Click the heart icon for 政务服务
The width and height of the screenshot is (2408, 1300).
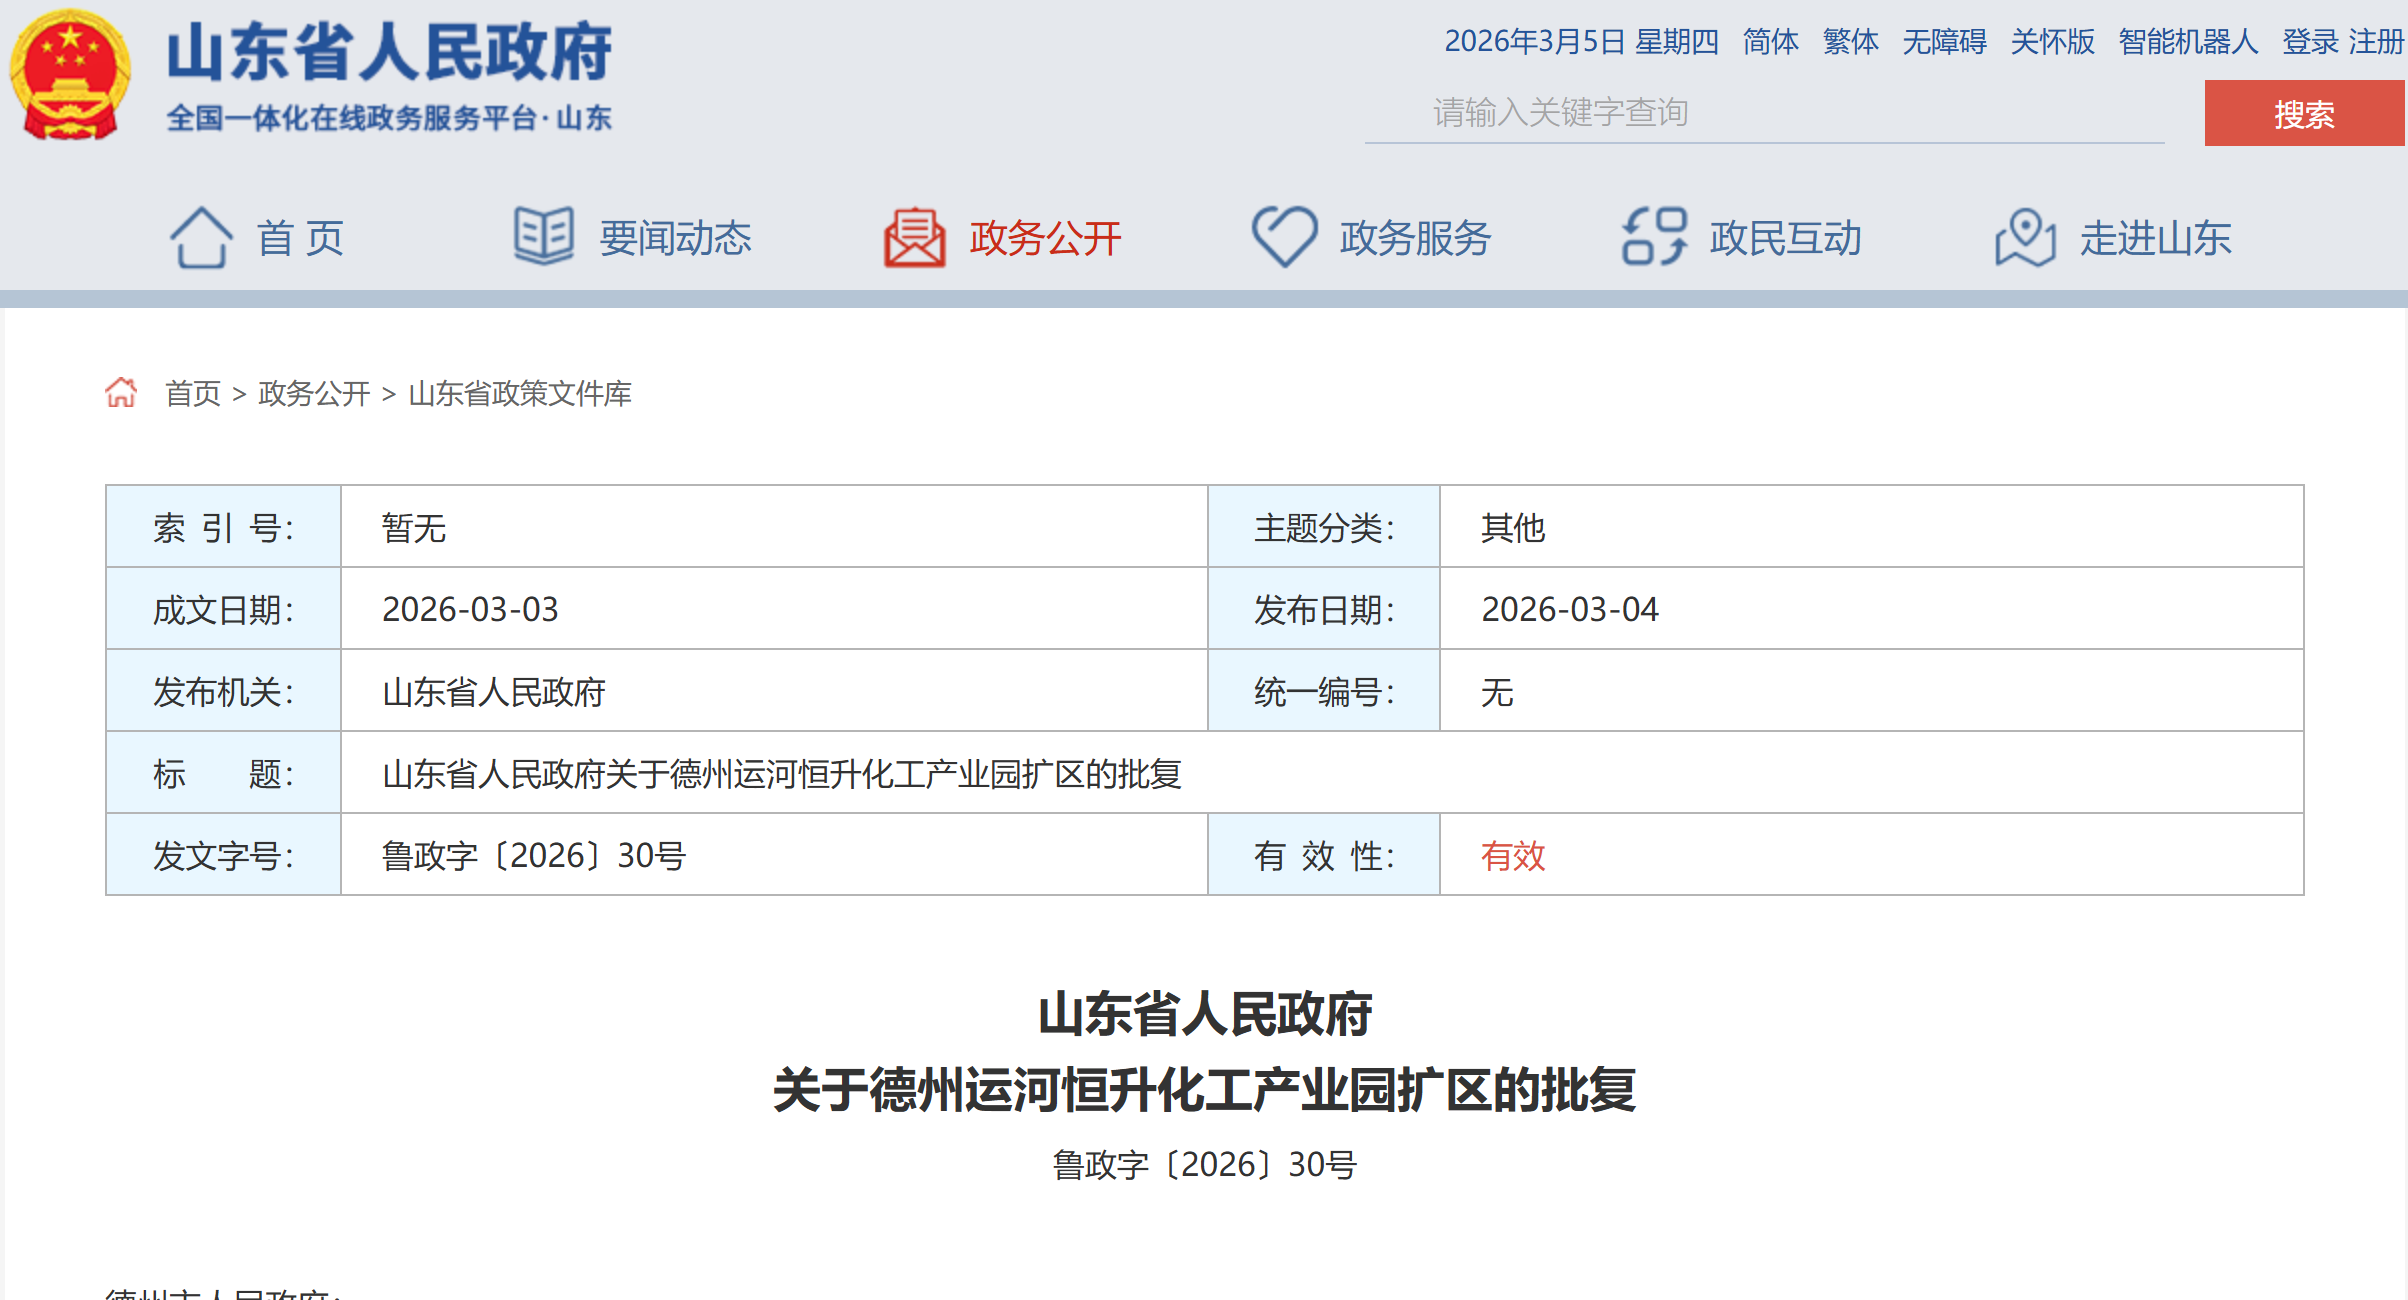point(1284,236)
